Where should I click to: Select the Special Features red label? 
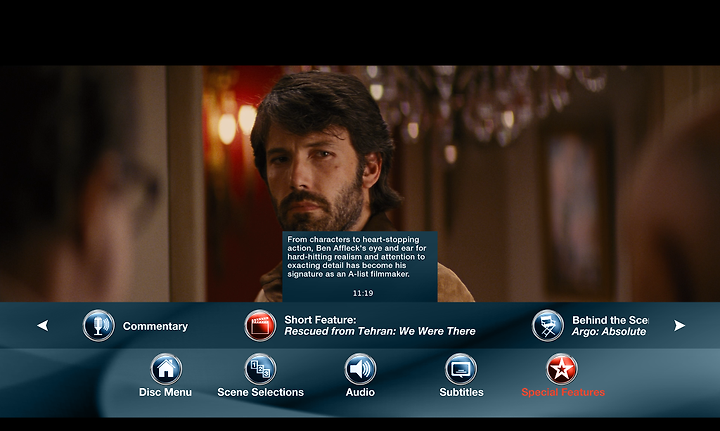point(563,392)
